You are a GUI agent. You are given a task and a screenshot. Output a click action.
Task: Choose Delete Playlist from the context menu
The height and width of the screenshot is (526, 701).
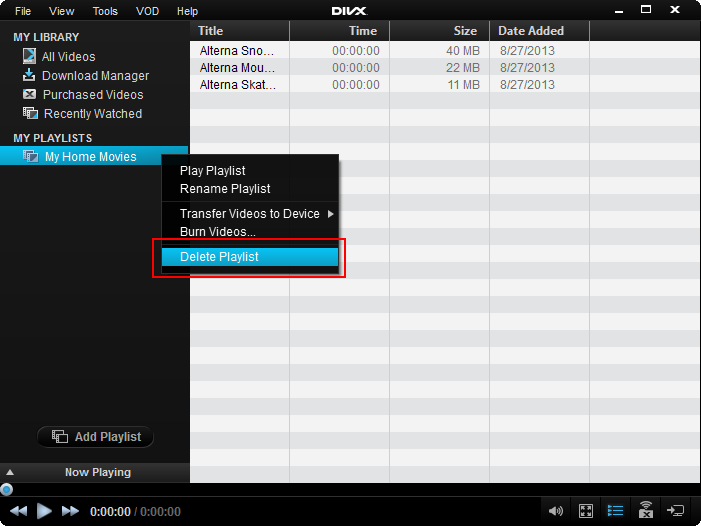(219, 257)
